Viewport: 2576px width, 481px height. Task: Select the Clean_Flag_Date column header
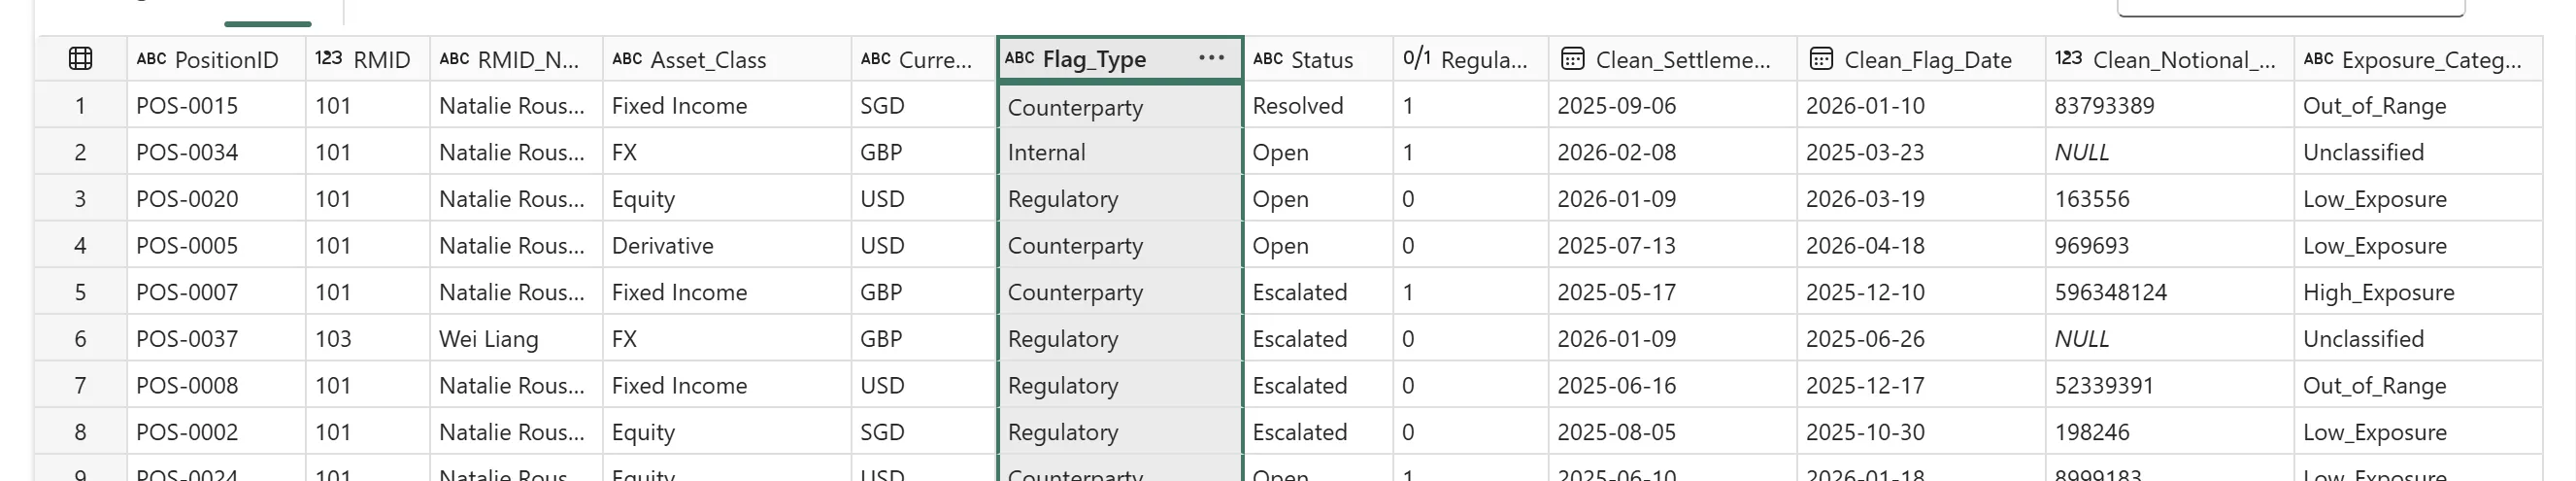tap(1921, 59)
